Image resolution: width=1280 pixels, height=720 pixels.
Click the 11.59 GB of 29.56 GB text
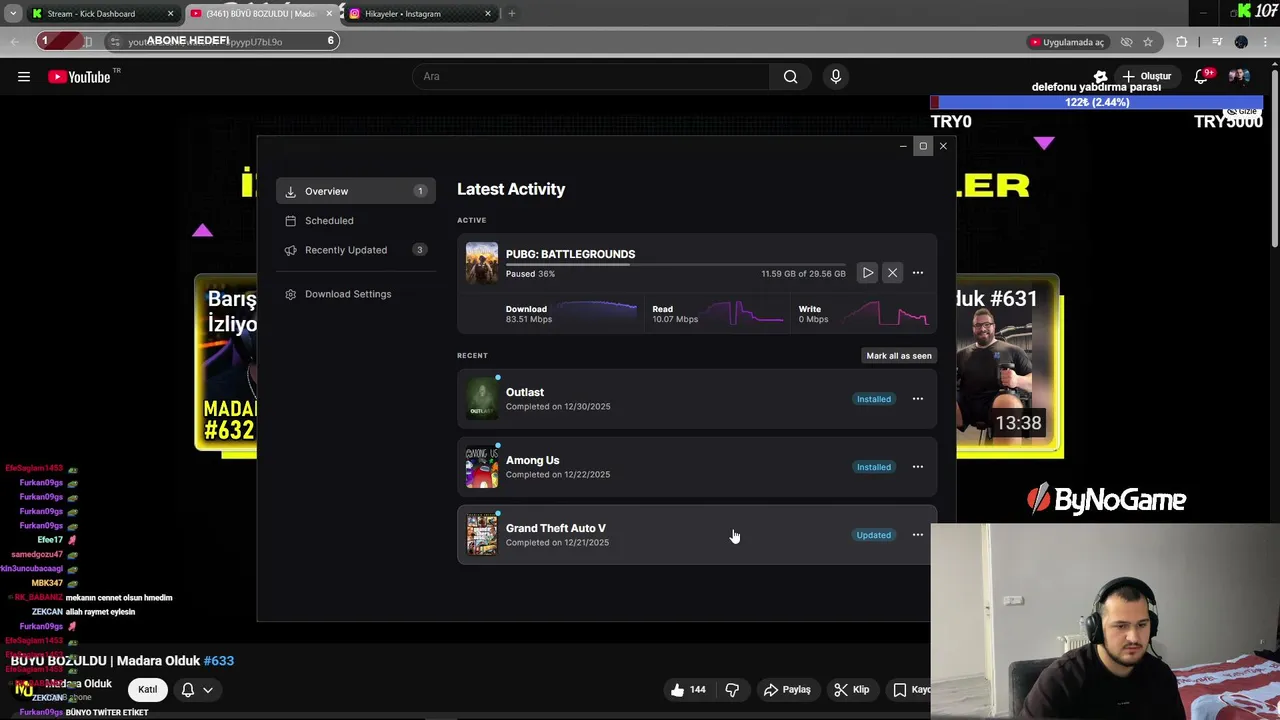pos(803,274)
